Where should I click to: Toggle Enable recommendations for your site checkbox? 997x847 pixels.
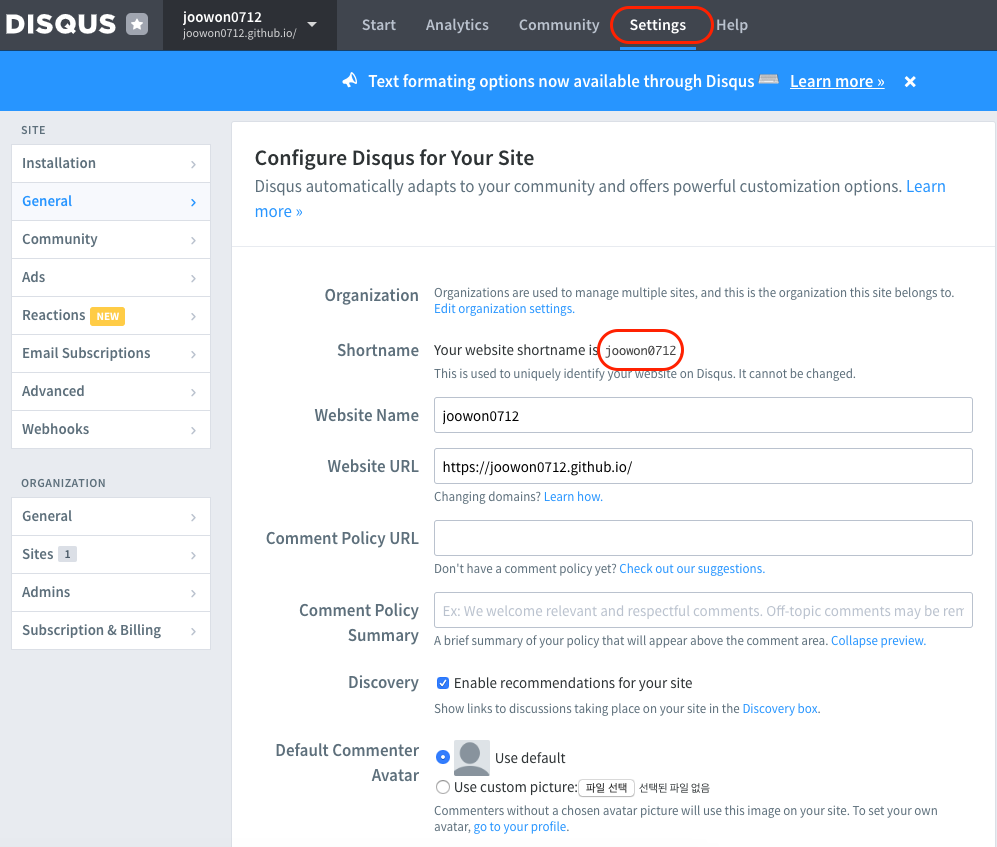pos(443,683)
